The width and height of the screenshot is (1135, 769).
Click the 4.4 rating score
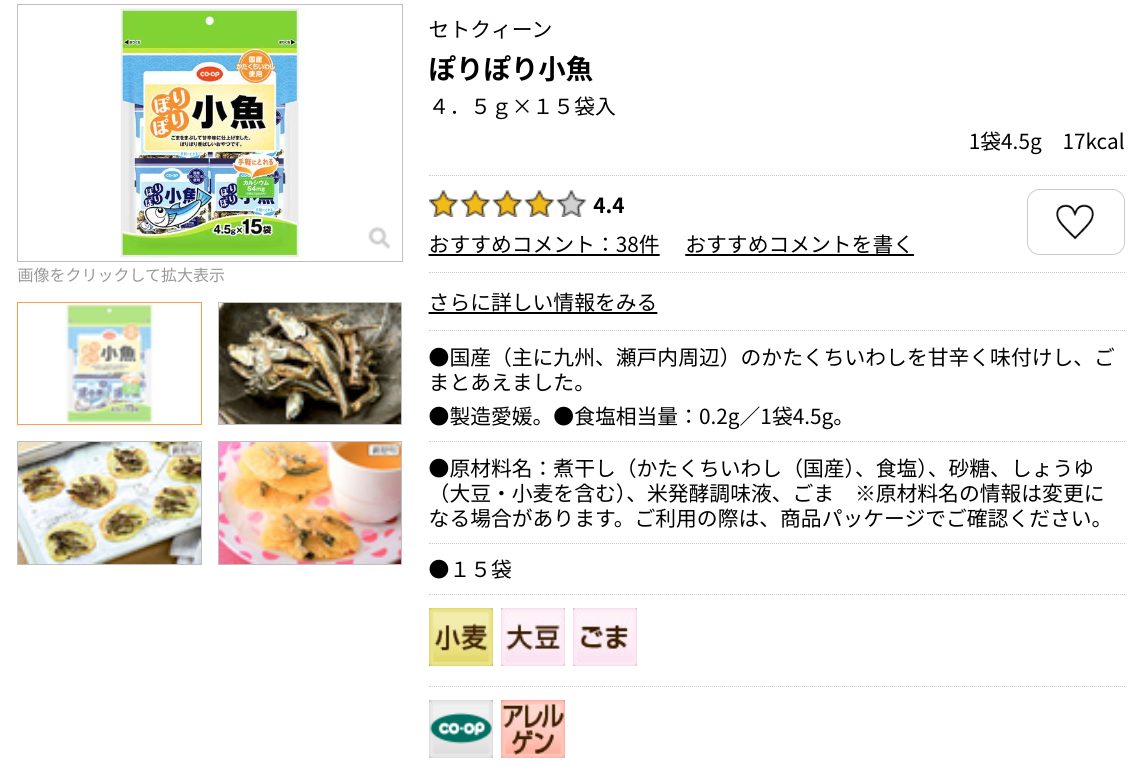608,206
